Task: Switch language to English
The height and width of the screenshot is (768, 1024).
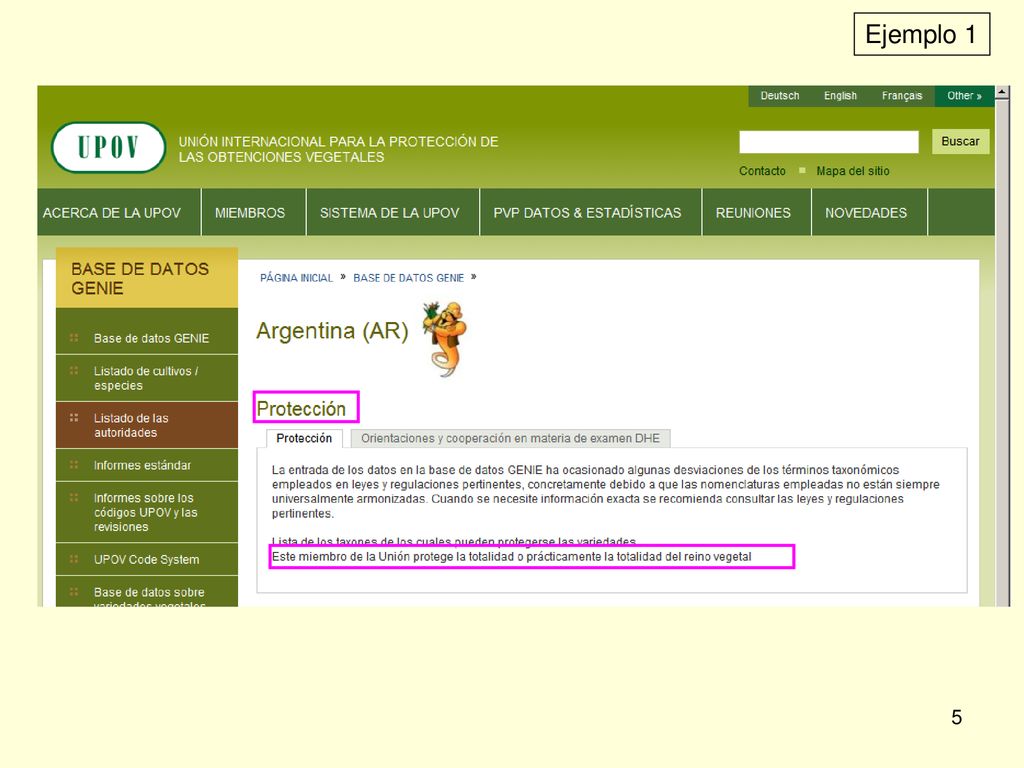Action: (840, 96)
